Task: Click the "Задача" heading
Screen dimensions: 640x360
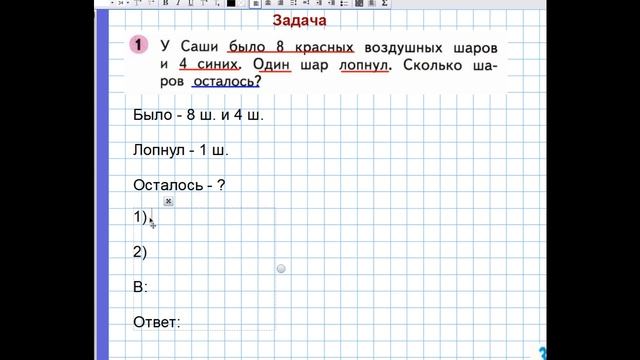Action: [300, 20]
